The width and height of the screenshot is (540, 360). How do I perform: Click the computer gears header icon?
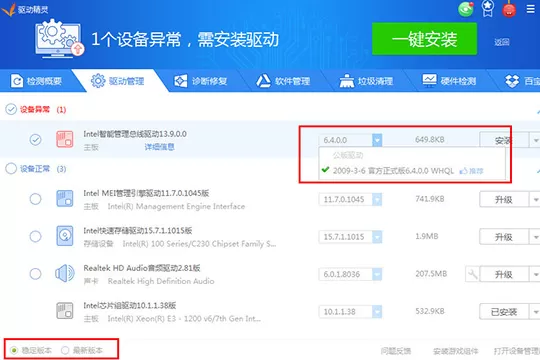coord(59,39)
